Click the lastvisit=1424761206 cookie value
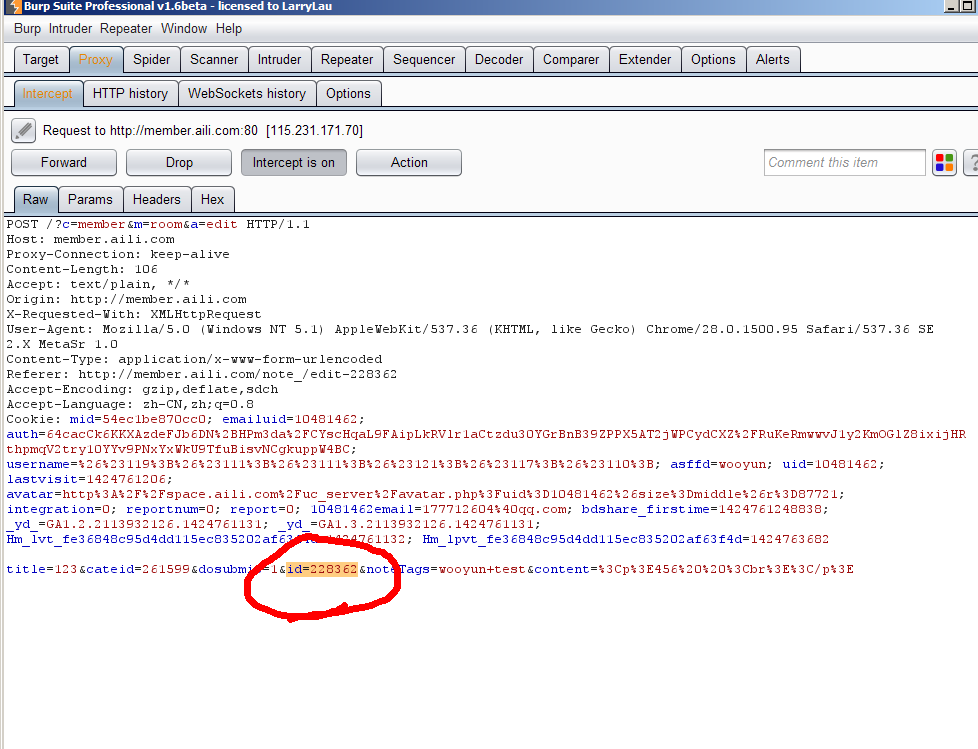 click(89, 479)
